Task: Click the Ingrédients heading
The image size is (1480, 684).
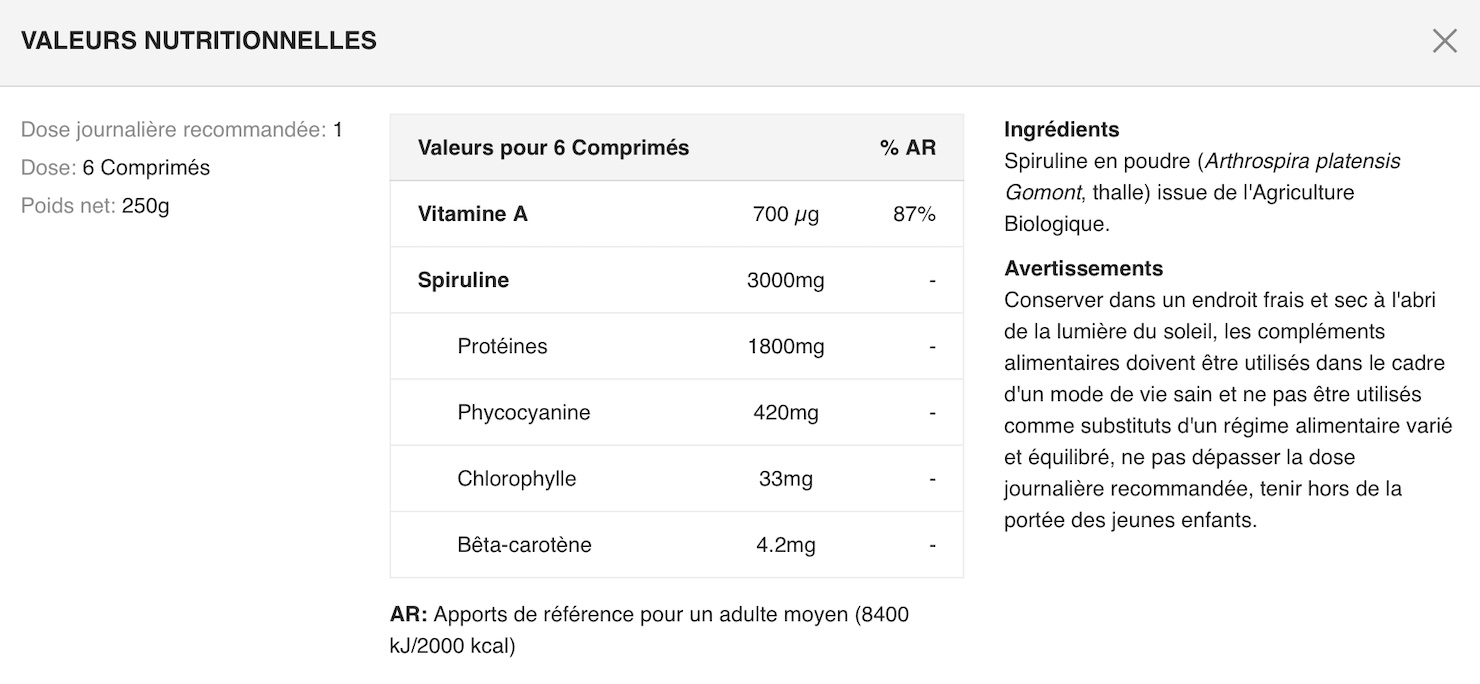Action: [x=1061, y=130]
